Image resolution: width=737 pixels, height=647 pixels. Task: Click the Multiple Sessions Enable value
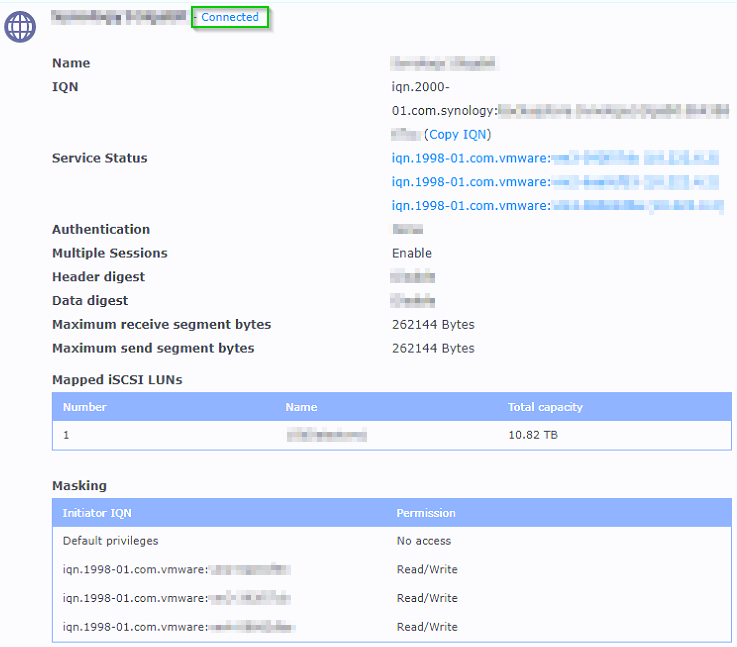[412, 253]
